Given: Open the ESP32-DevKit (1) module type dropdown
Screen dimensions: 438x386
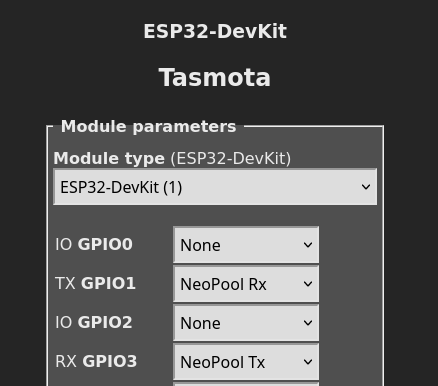Looking at the screenshot, I should pos(215,187).
